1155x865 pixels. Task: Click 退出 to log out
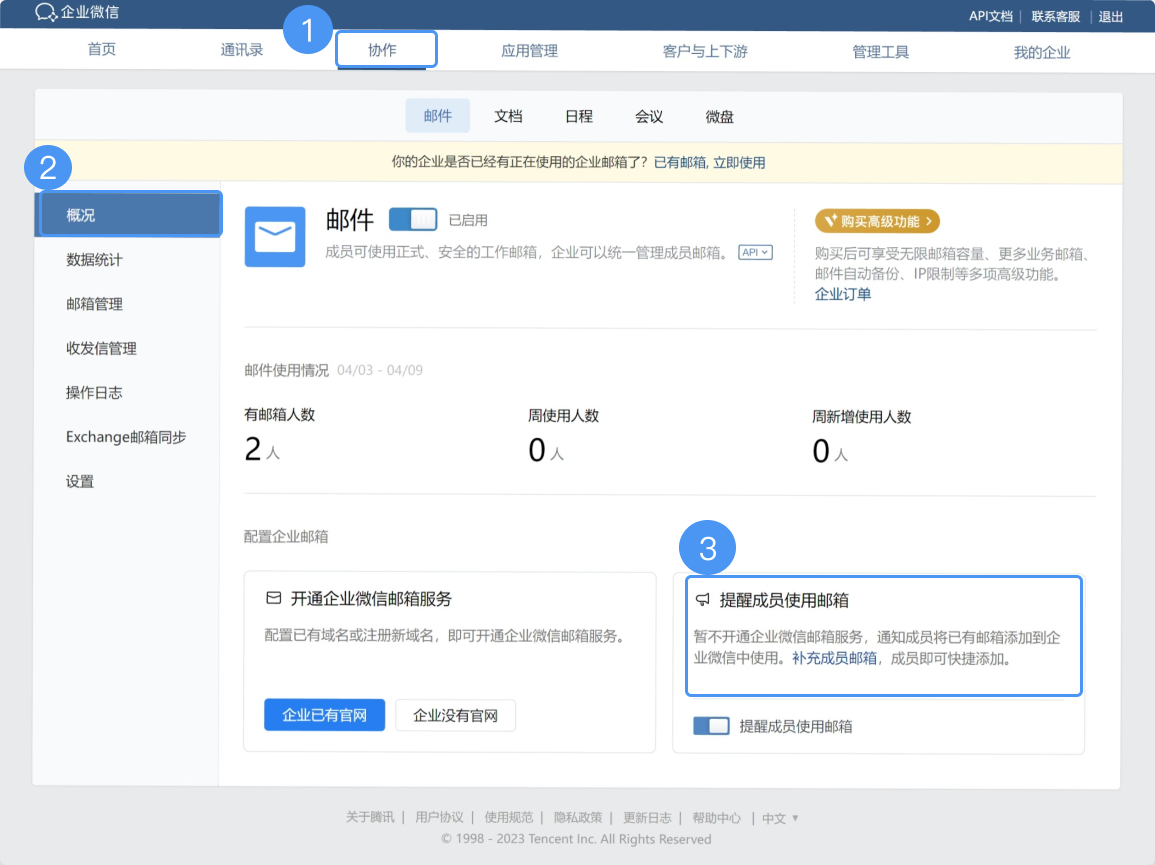tap(1111, 16)
